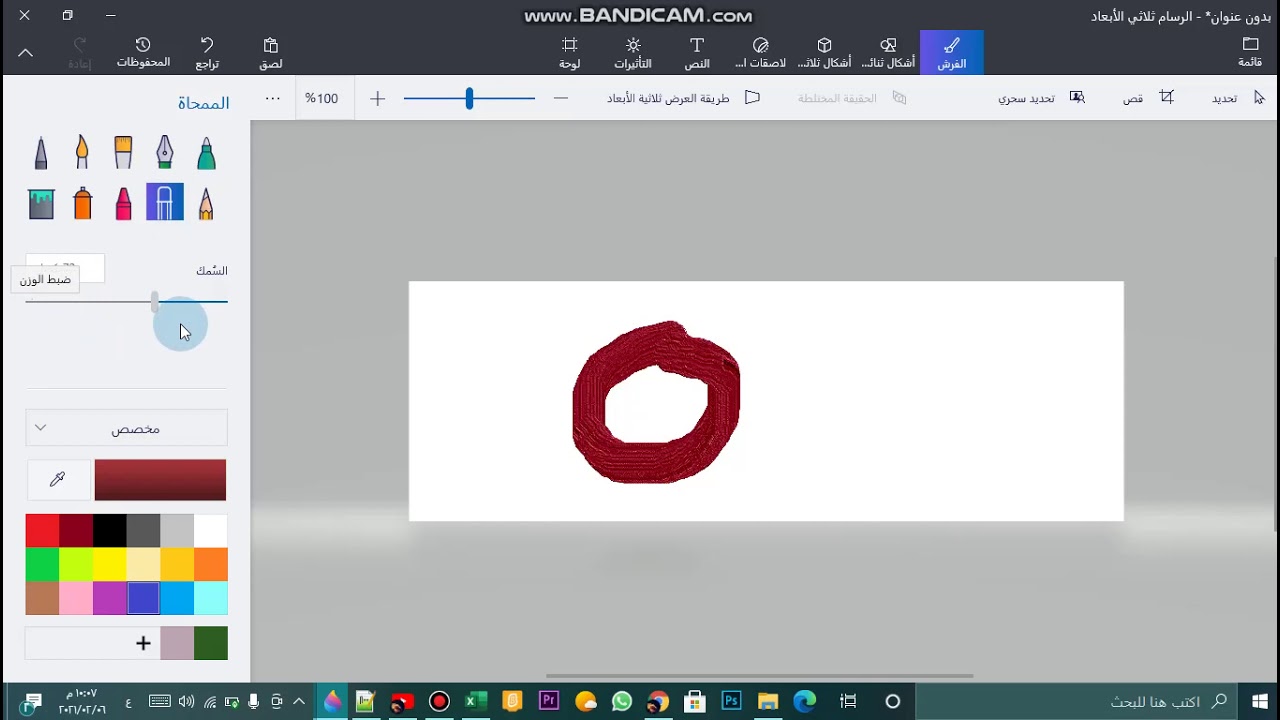Click the إعادة (Redo) button
This screenshot has width=1280, height=720.
tap(80, 53)
